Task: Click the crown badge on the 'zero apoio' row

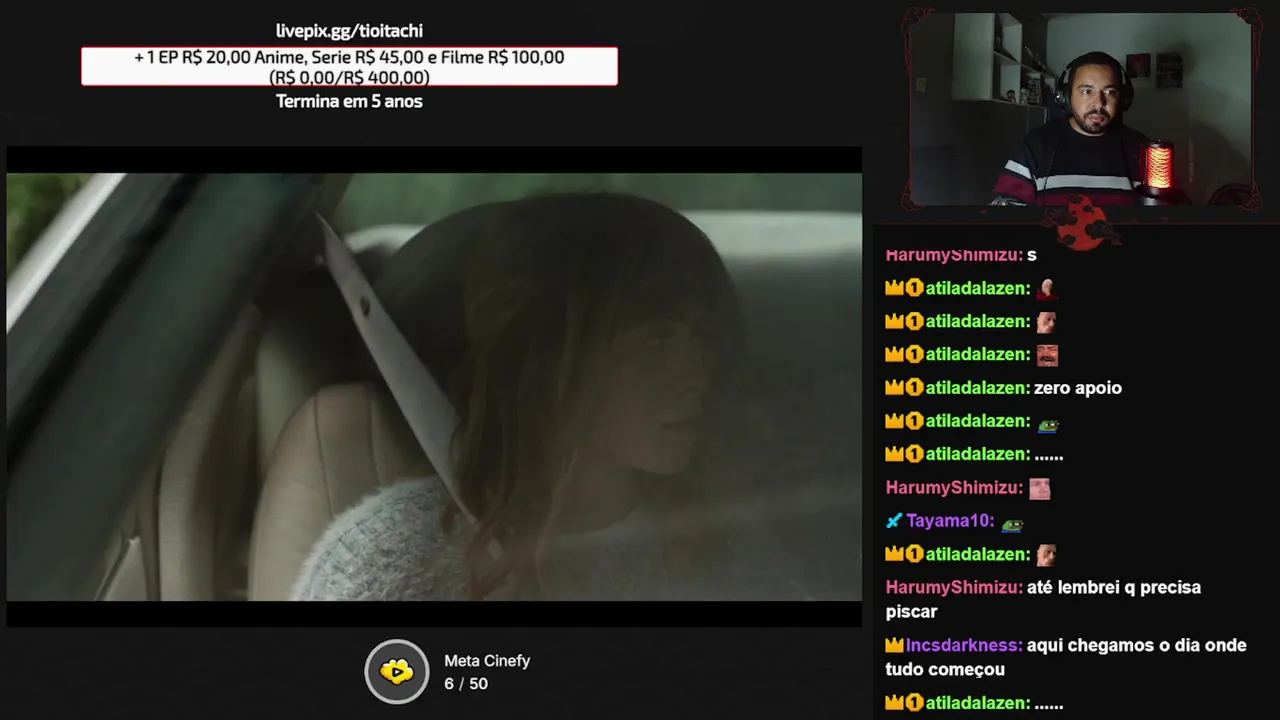Action: click(894, 388)
